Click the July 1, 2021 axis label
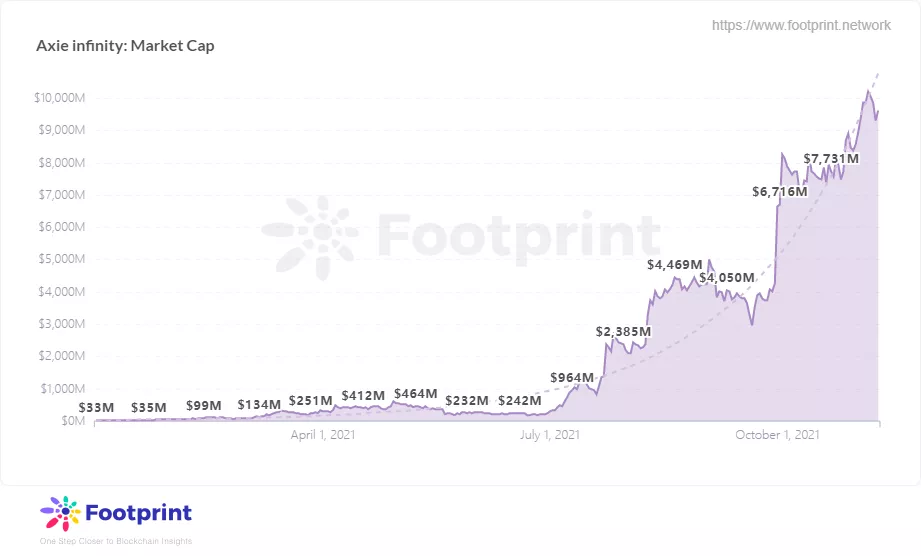 (550, 435)
